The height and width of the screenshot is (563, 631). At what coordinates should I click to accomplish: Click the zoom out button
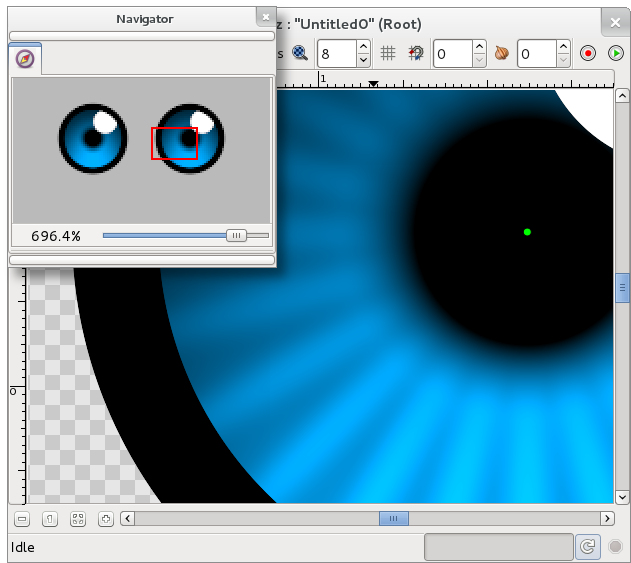pyautogui.click(x=22, y=519)
